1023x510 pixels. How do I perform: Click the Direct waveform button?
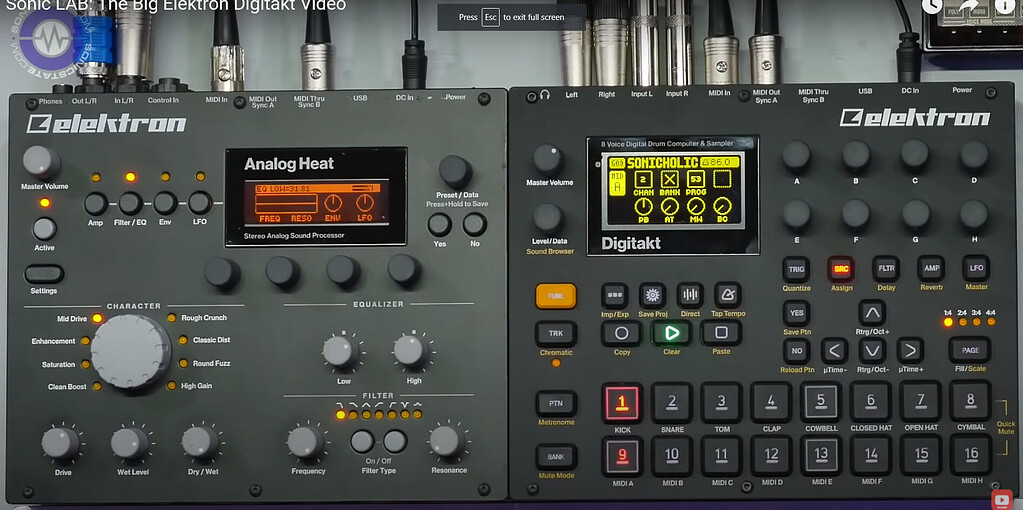690,295
